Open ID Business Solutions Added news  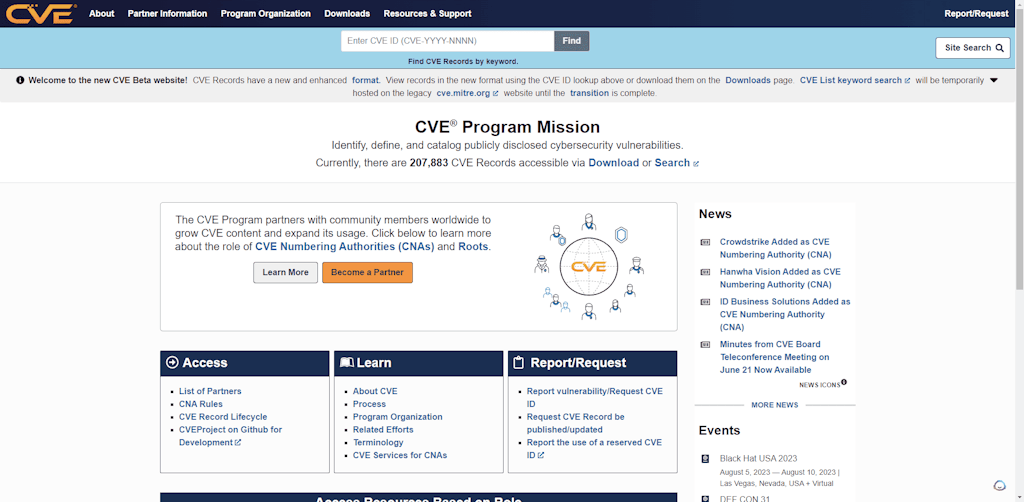coord(785,315)
